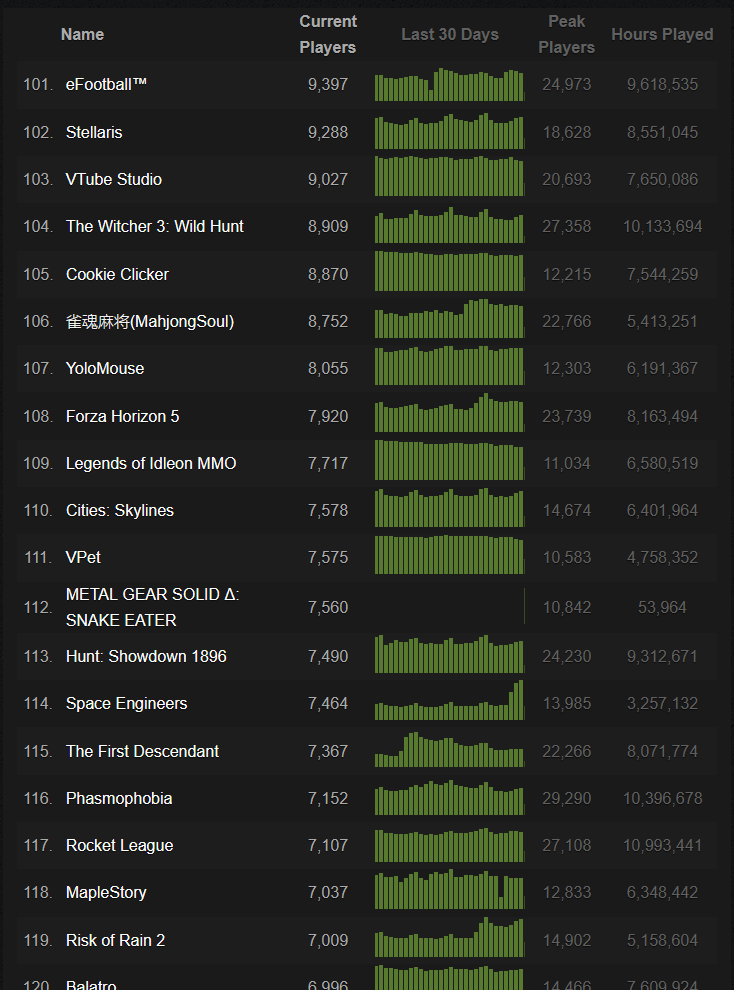Open Hunt: Showdown 1896 entry
The height and width of the screenshot is (990, 734).
tap(146, 656)
